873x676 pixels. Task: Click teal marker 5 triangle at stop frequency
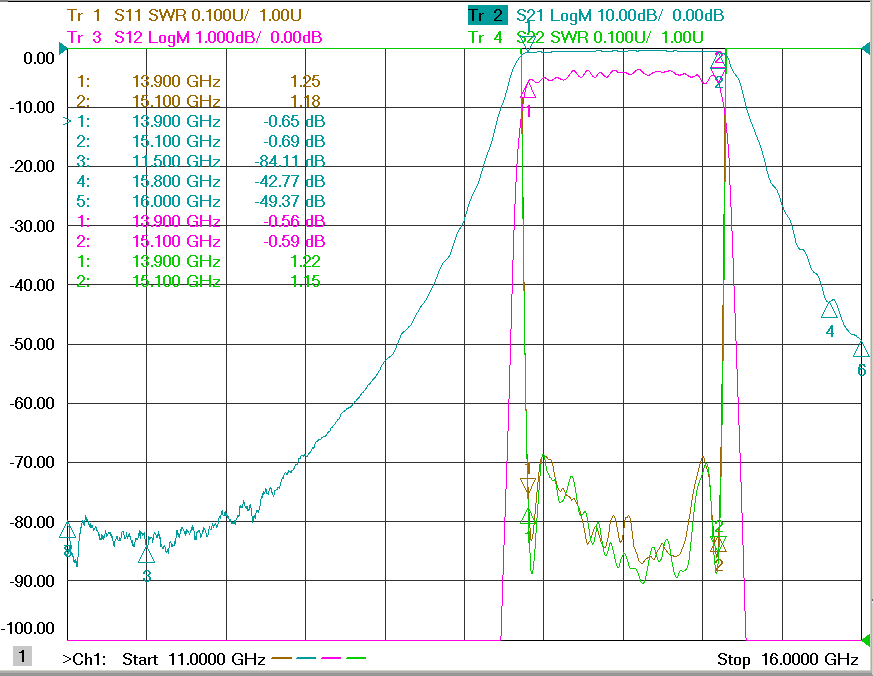pos(861,350)
